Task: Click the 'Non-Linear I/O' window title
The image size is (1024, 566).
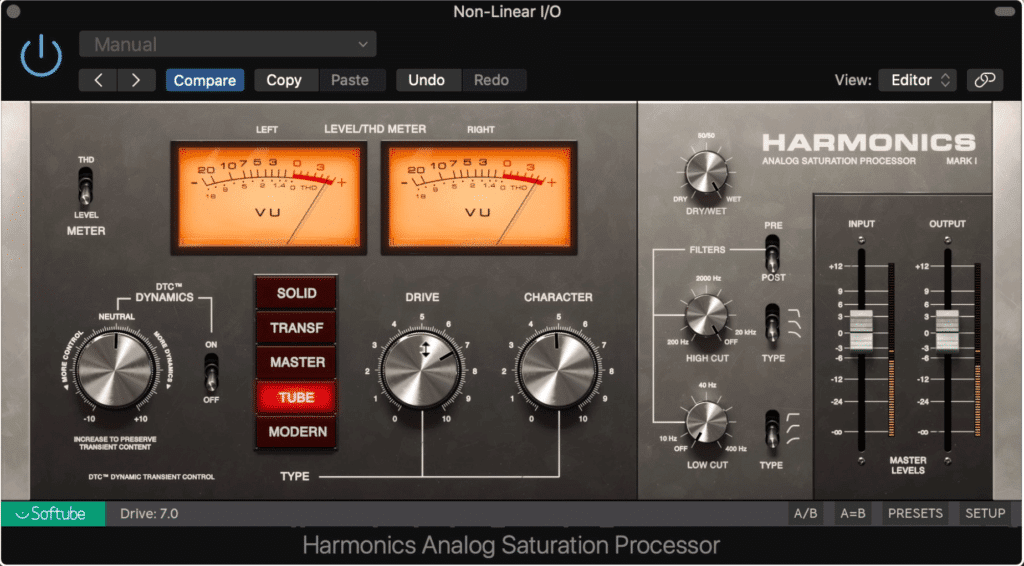Action: tap(507, 12)
